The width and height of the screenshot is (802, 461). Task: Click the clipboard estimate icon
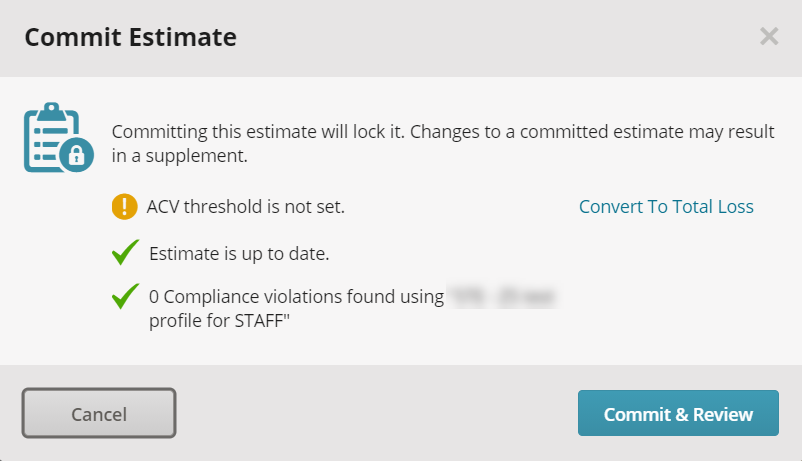[58, 137]
